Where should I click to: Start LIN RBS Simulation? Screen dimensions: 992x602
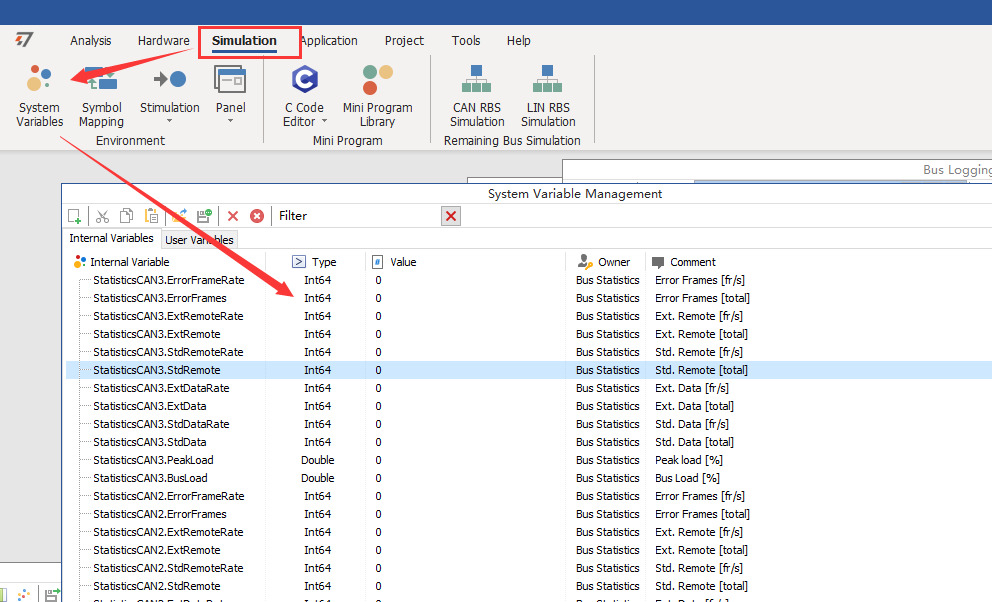547,95
